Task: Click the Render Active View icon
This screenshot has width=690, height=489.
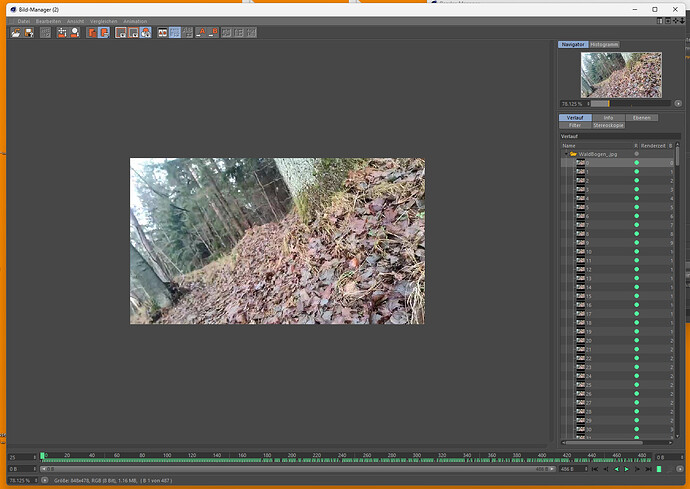Action: [75, 33]
